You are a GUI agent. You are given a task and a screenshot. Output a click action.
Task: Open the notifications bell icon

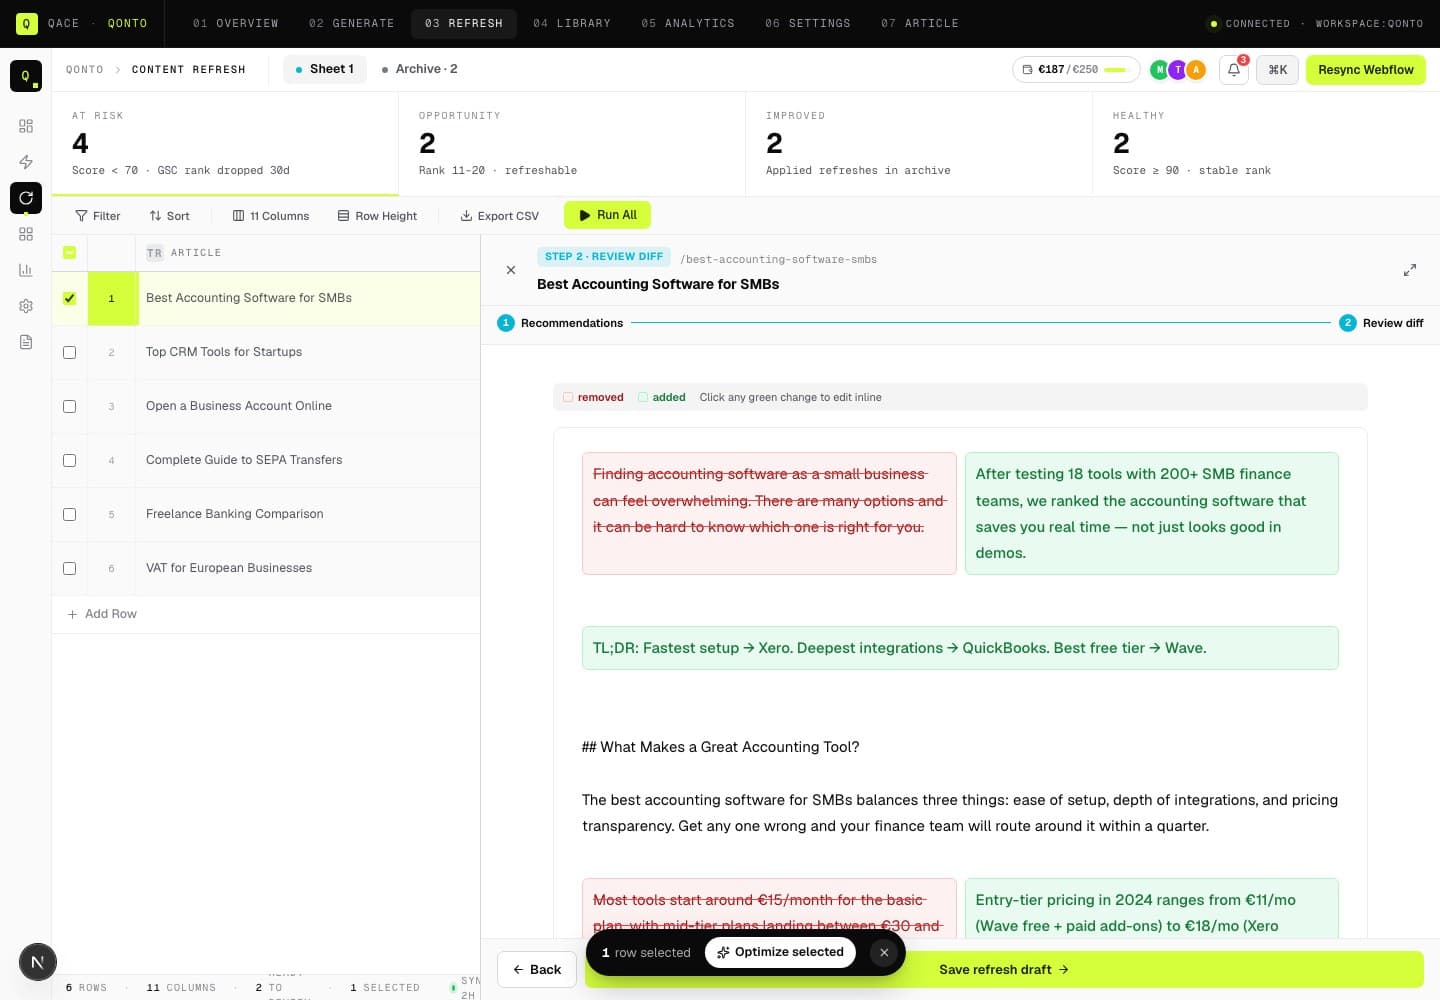[1234, 70]
